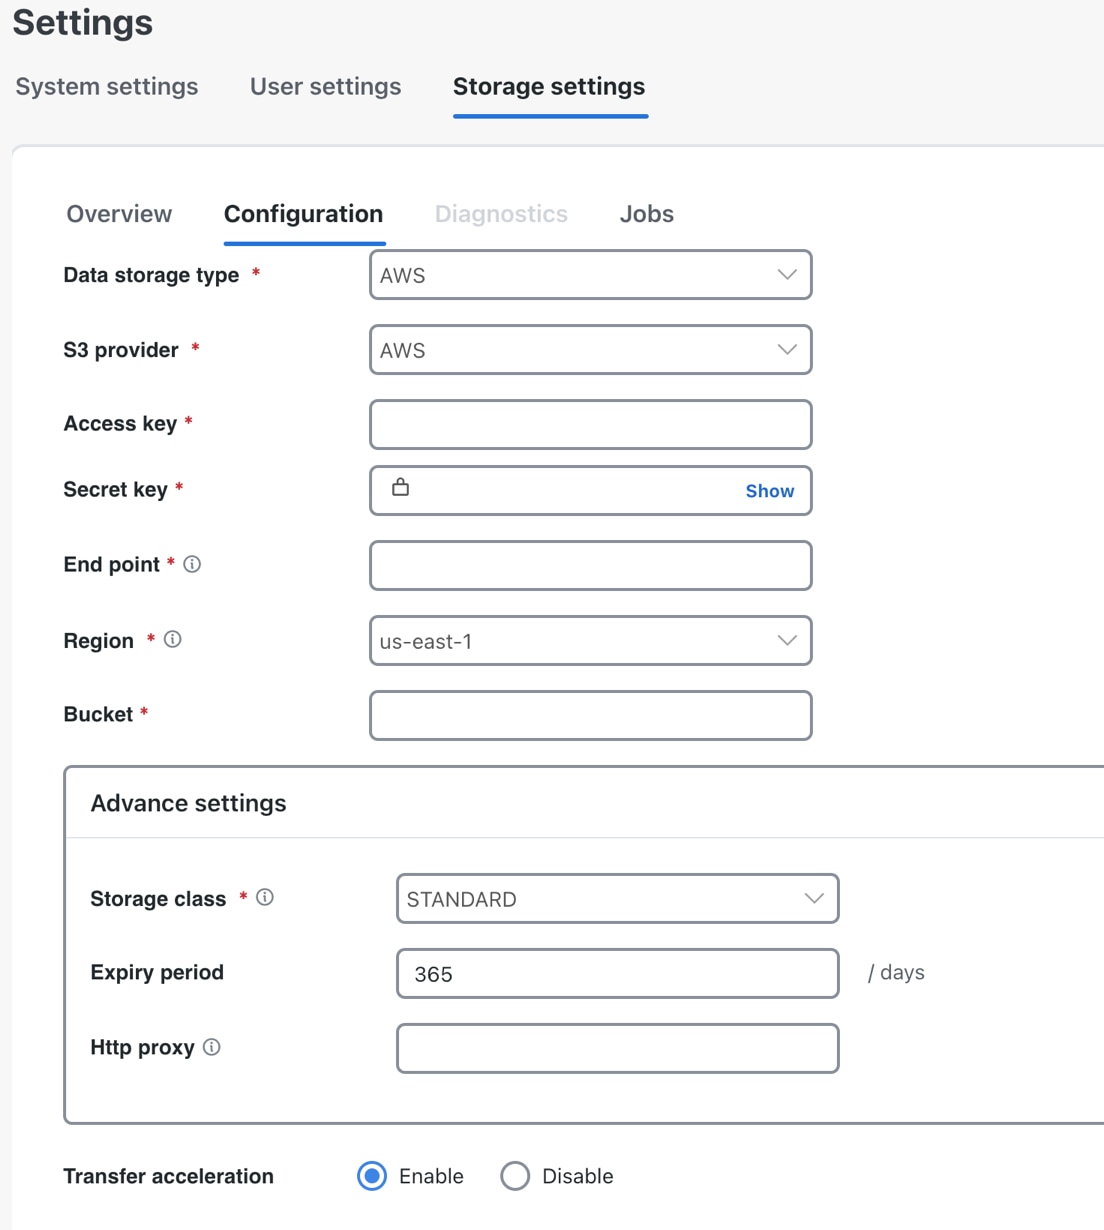This screenshot has width=1104, height=1230.
Task: Click the Bucket input field
Action: click(590, 715)
